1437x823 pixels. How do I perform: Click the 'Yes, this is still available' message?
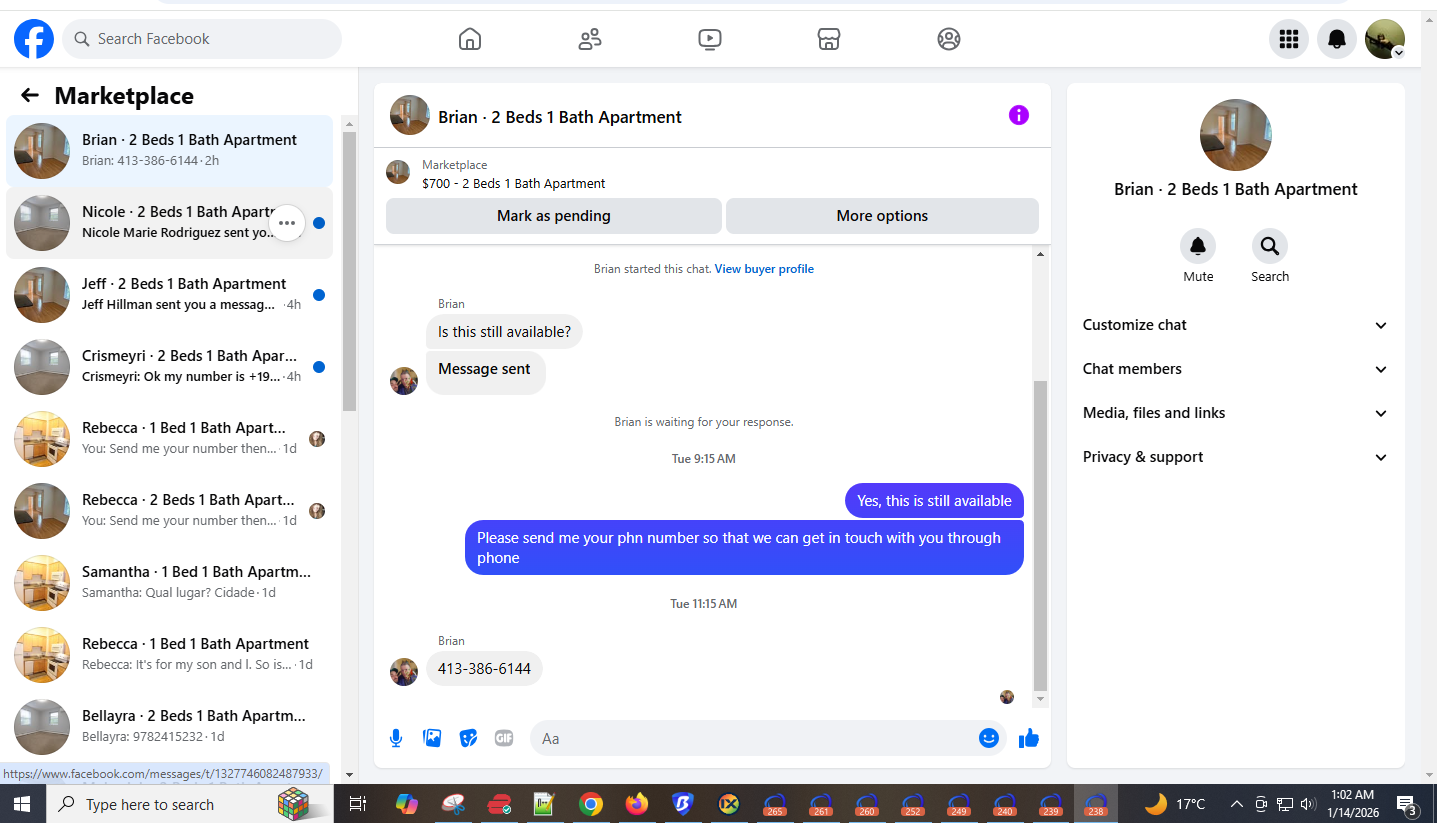pyautogui.click(x=934, y=501)
